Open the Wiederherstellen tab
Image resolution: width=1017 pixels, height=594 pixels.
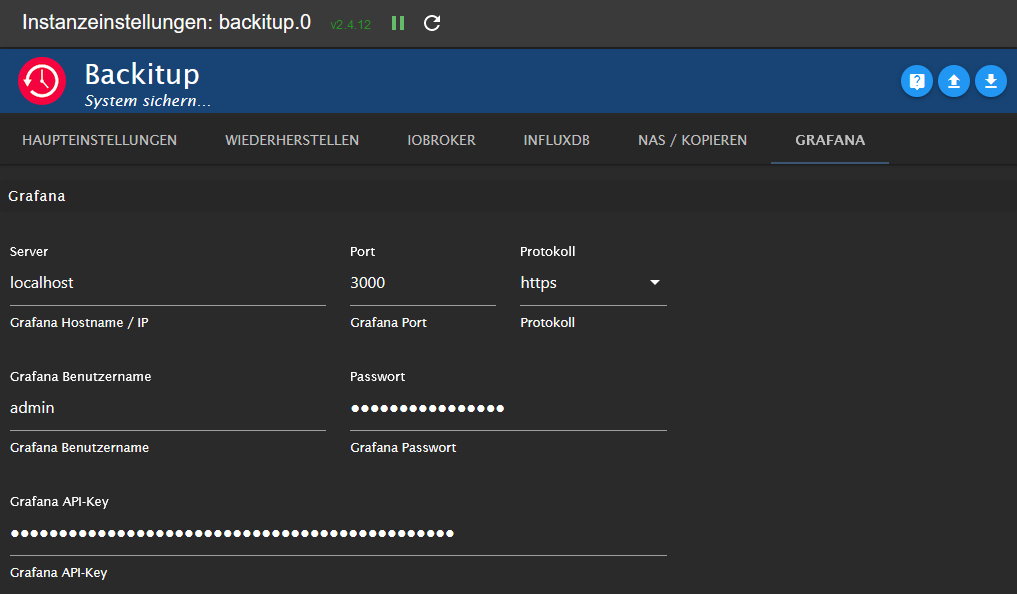(292, 140)
